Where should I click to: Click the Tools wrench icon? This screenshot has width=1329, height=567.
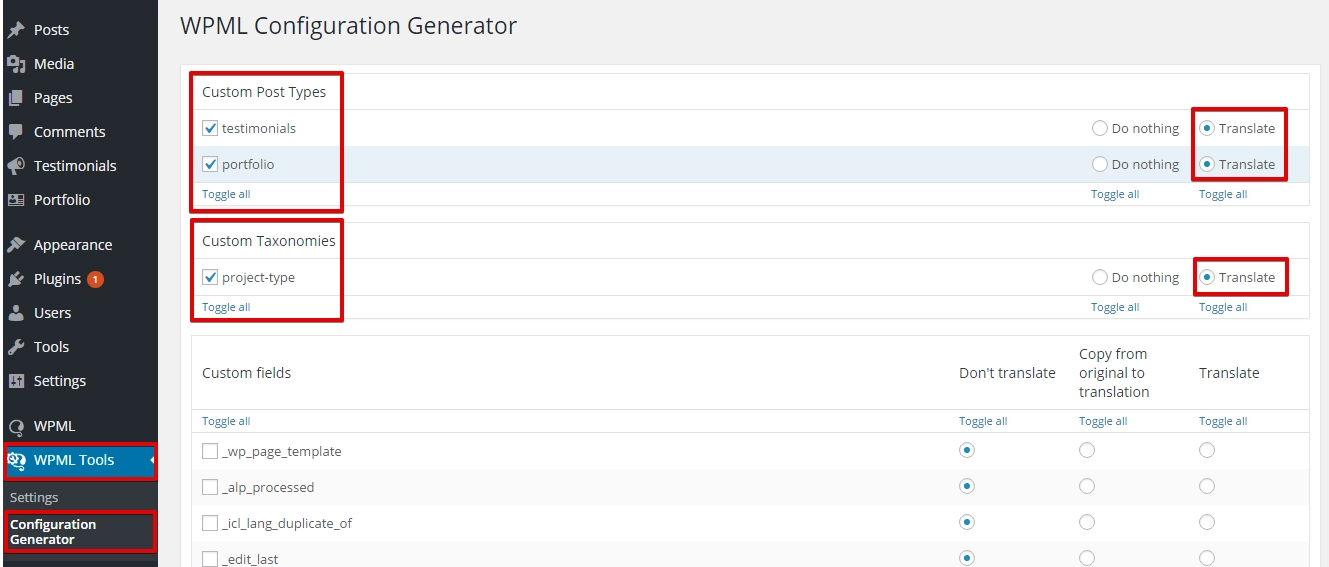tap(16, 347)
